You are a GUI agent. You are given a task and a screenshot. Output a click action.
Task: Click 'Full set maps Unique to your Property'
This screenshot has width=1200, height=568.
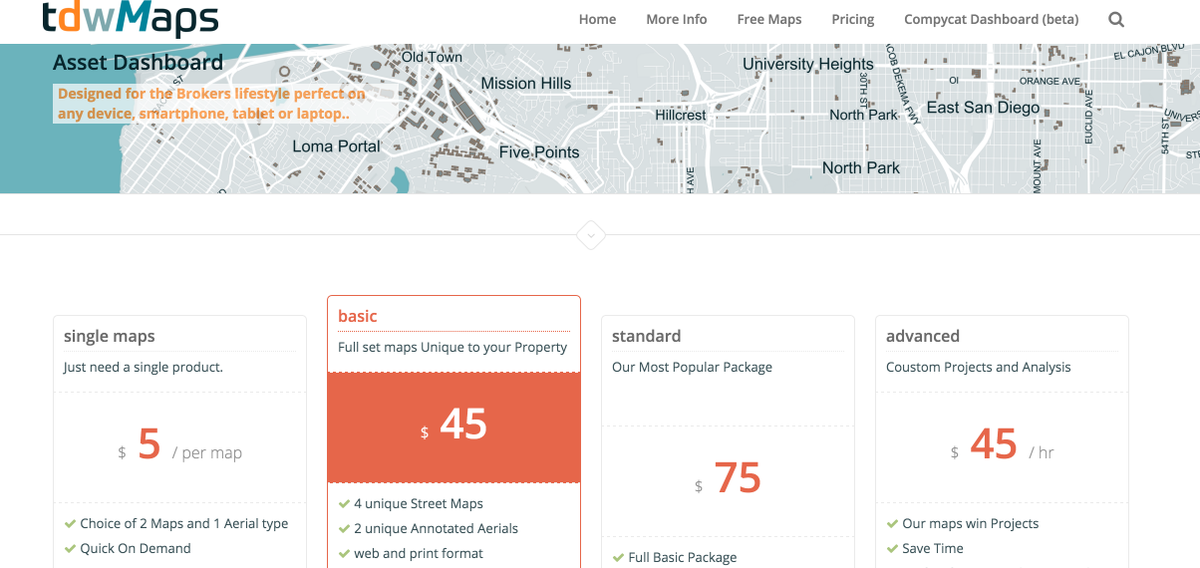[x=452, y=347]
